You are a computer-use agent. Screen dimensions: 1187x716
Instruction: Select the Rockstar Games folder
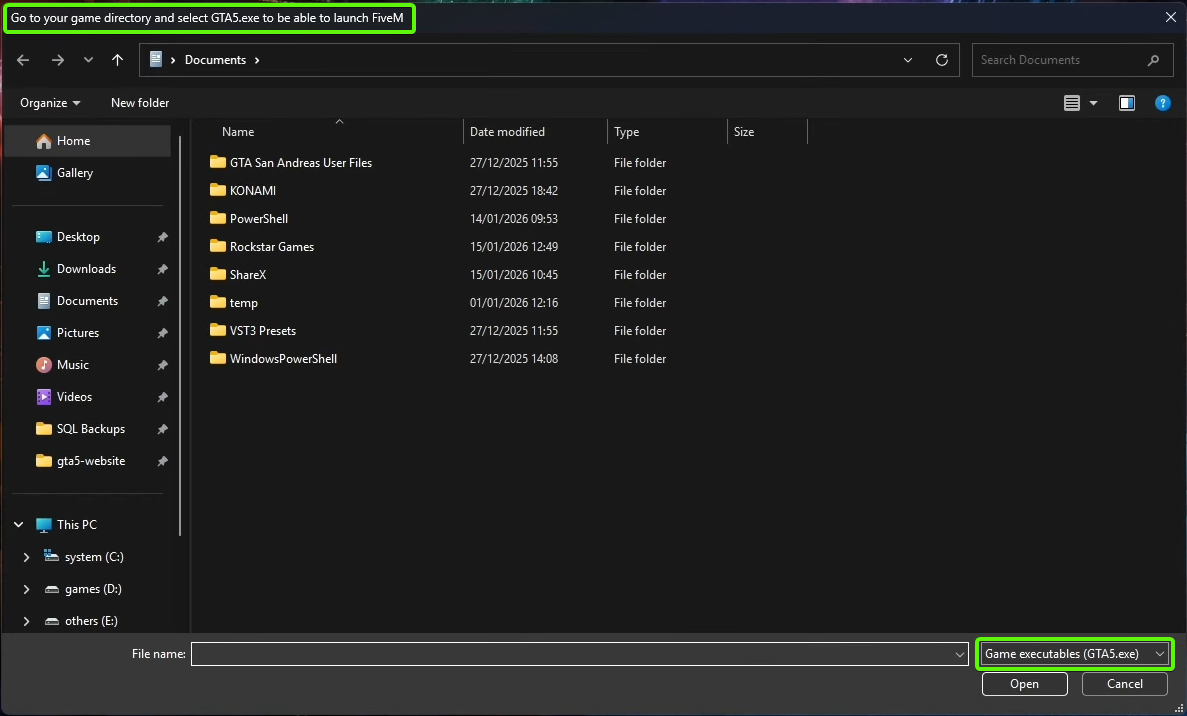272,247
